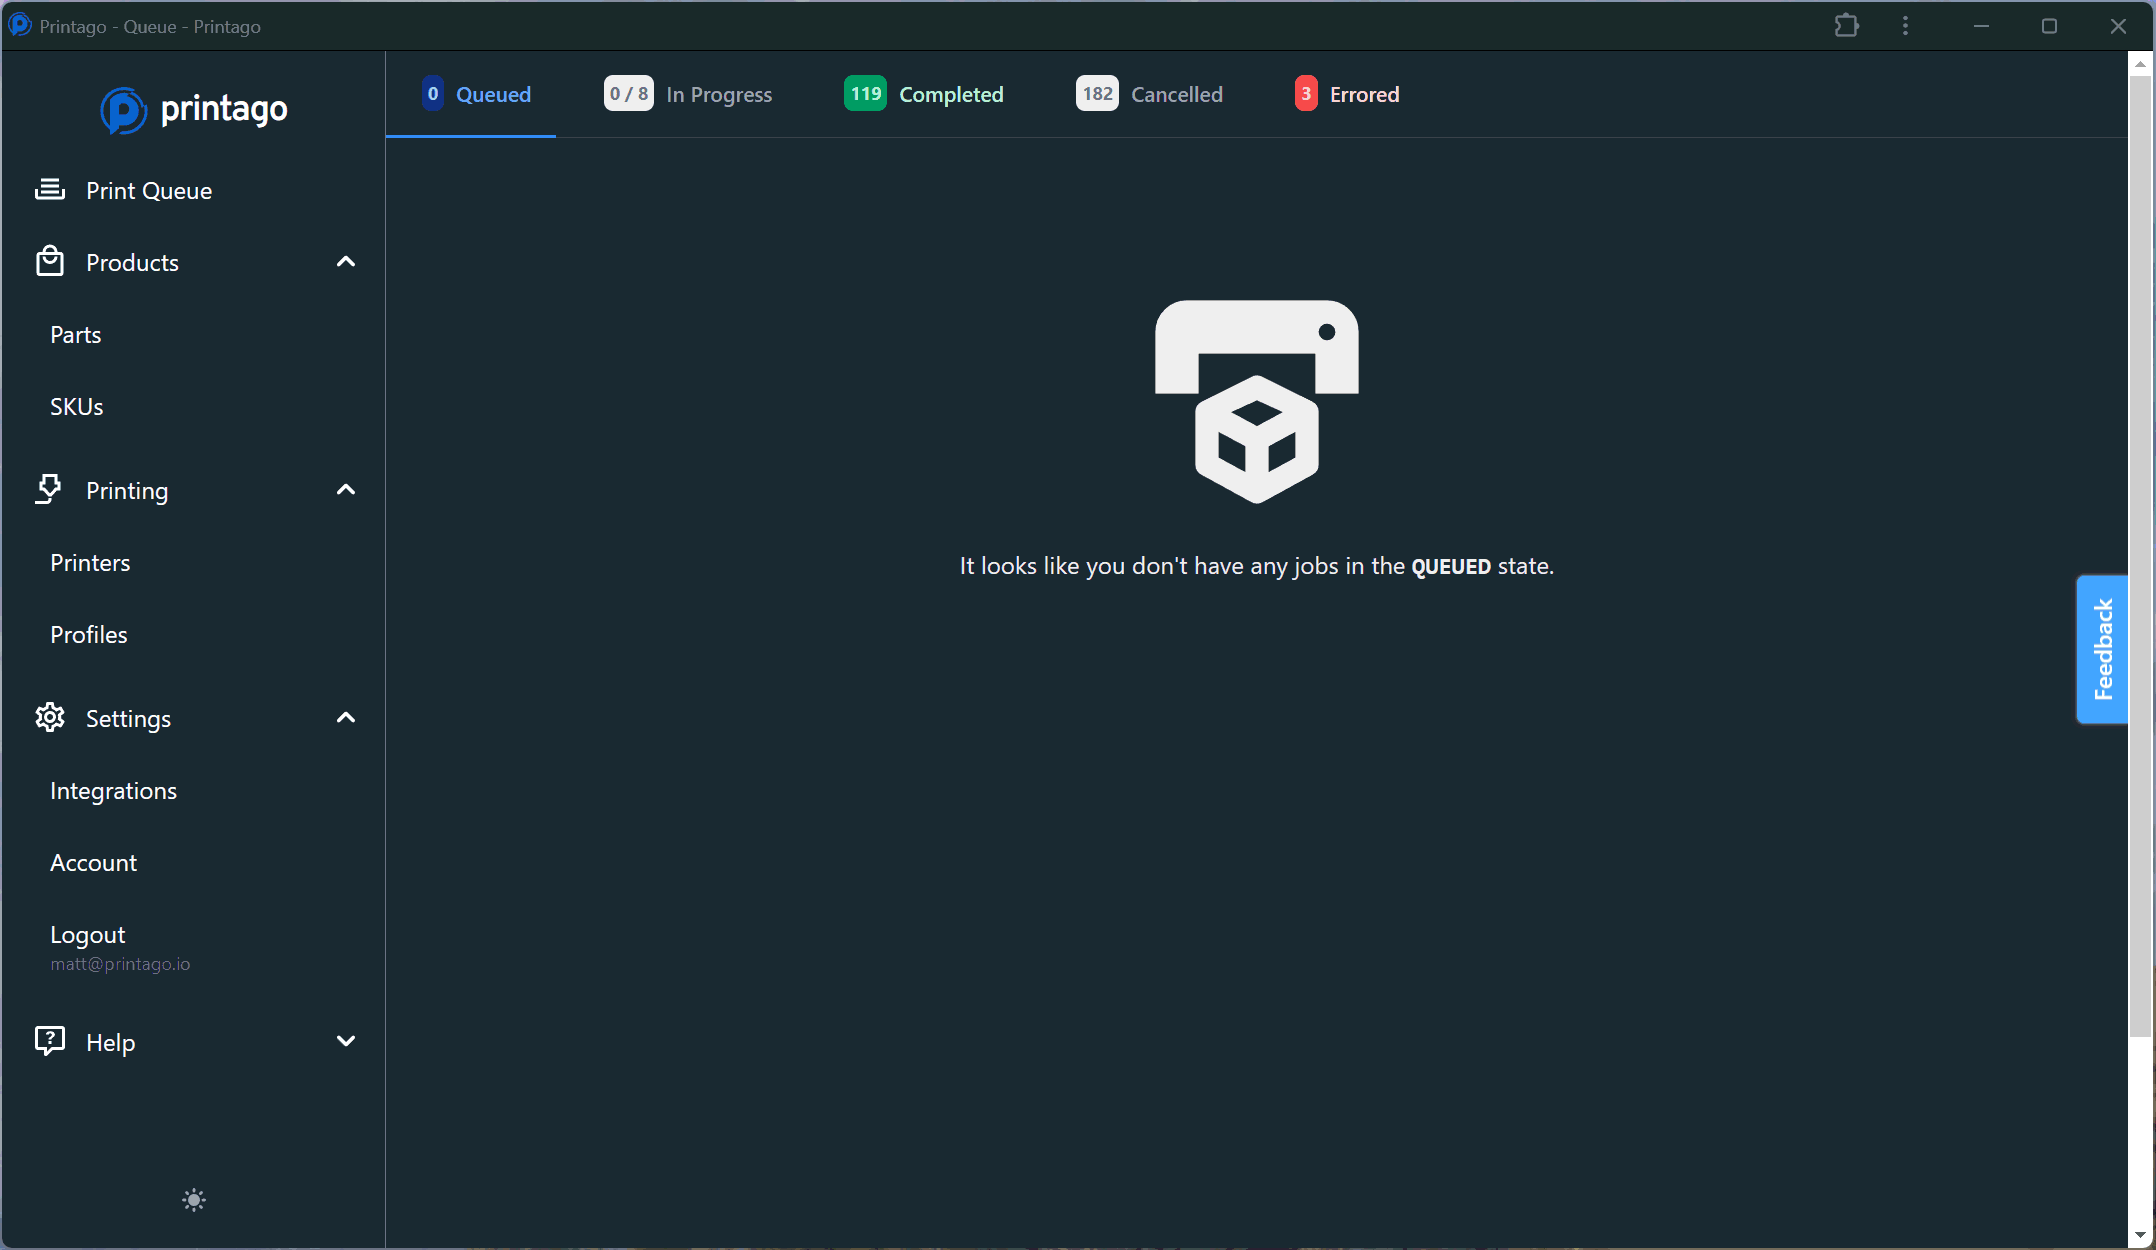
Task: Switch to the In Progress tab
Action: 688,94
